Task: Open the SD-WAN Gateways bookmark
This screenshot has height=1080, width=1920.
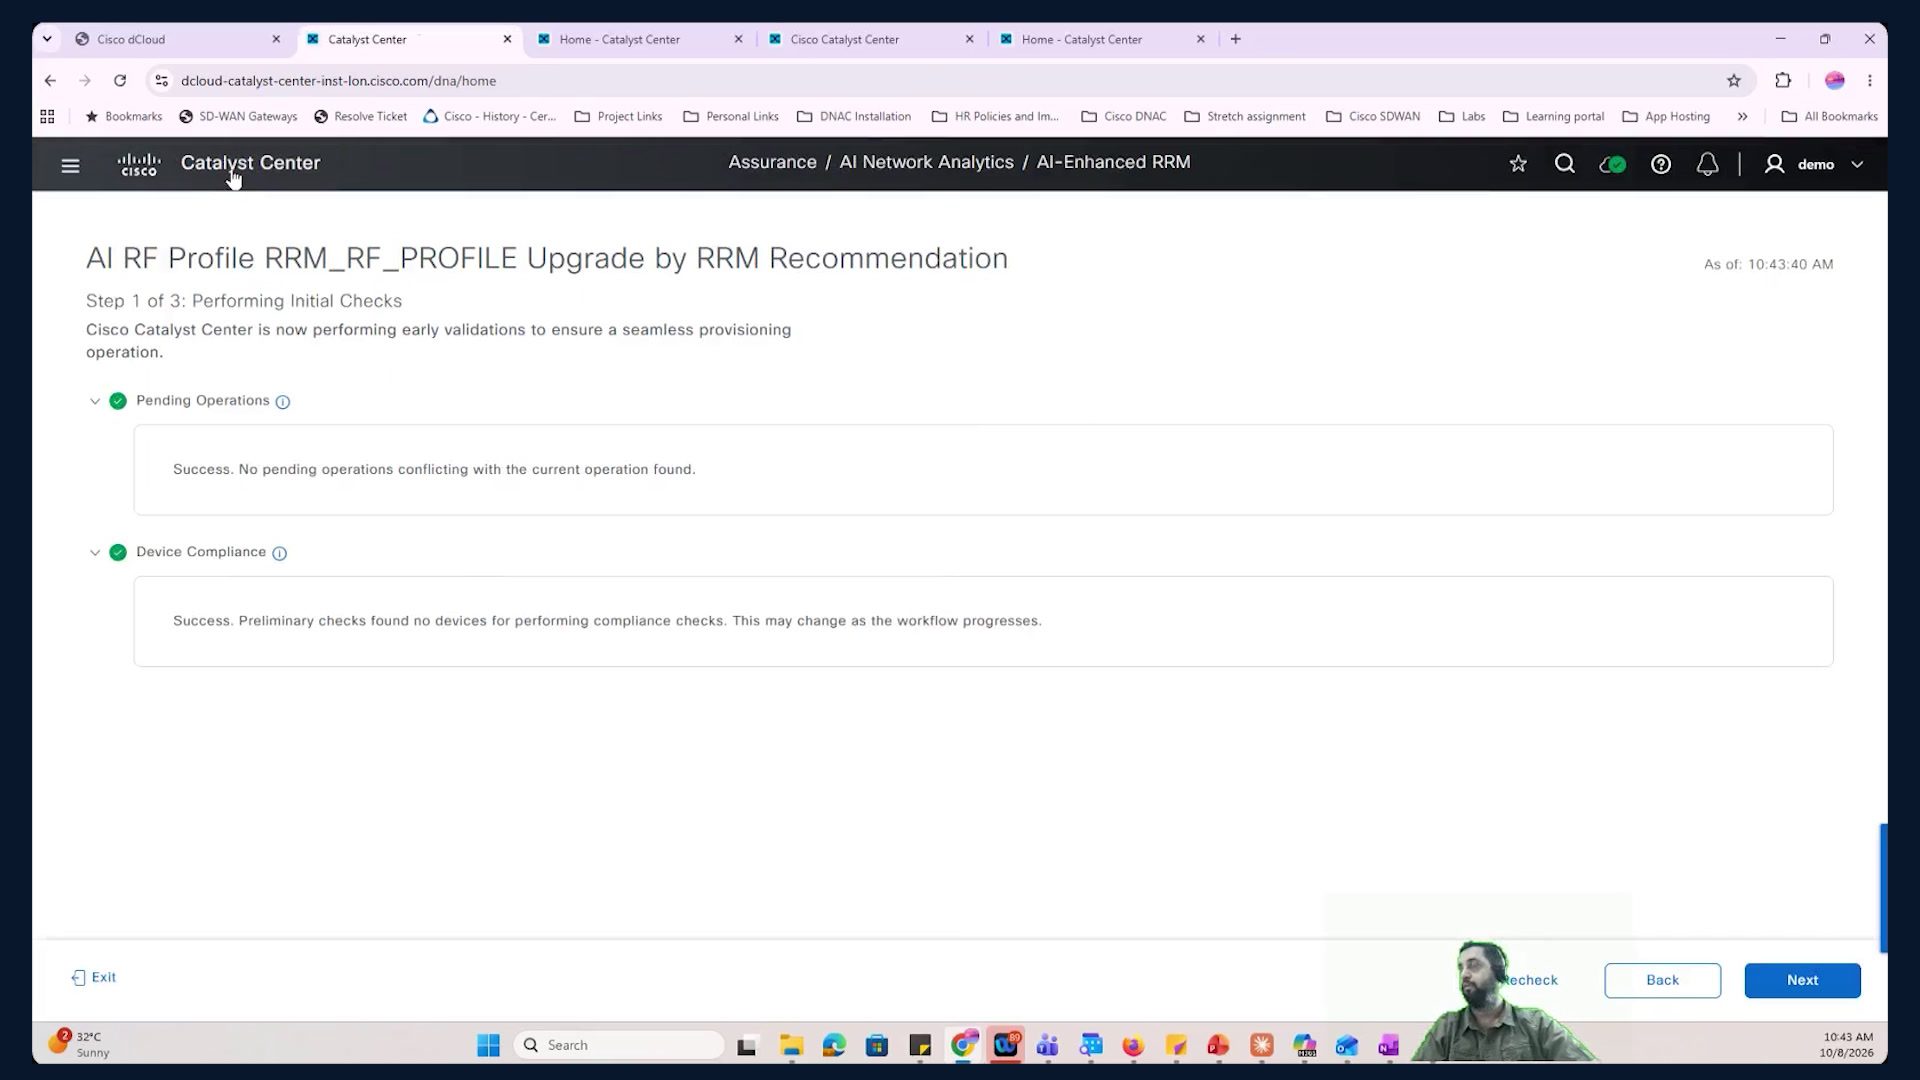Action: 238,117
